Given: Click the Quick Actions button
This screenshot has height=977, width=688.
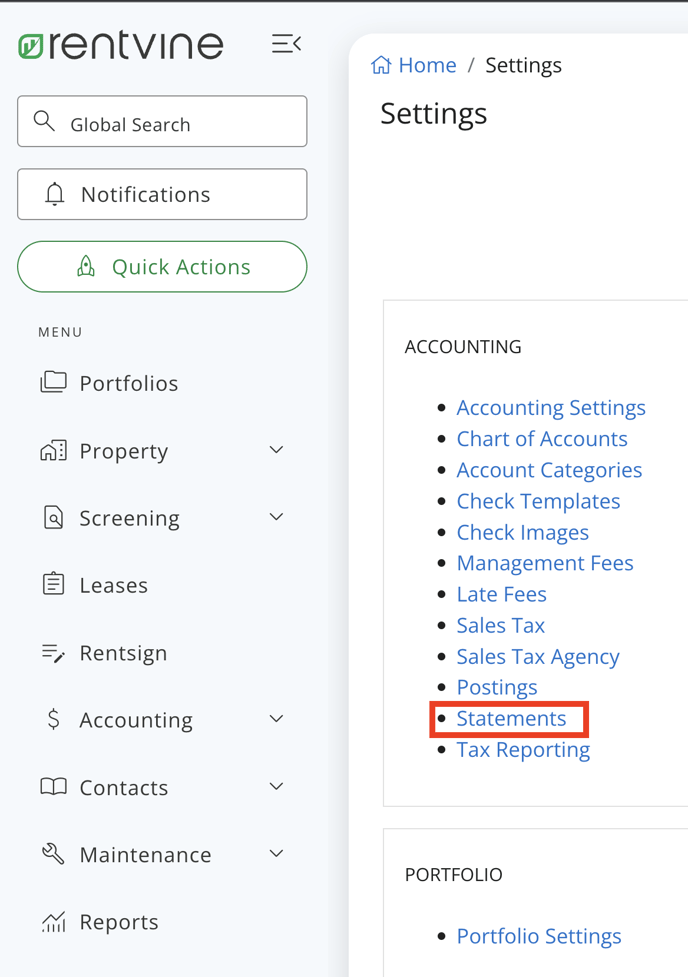Looking at the screenshot, I should [162, 267].
